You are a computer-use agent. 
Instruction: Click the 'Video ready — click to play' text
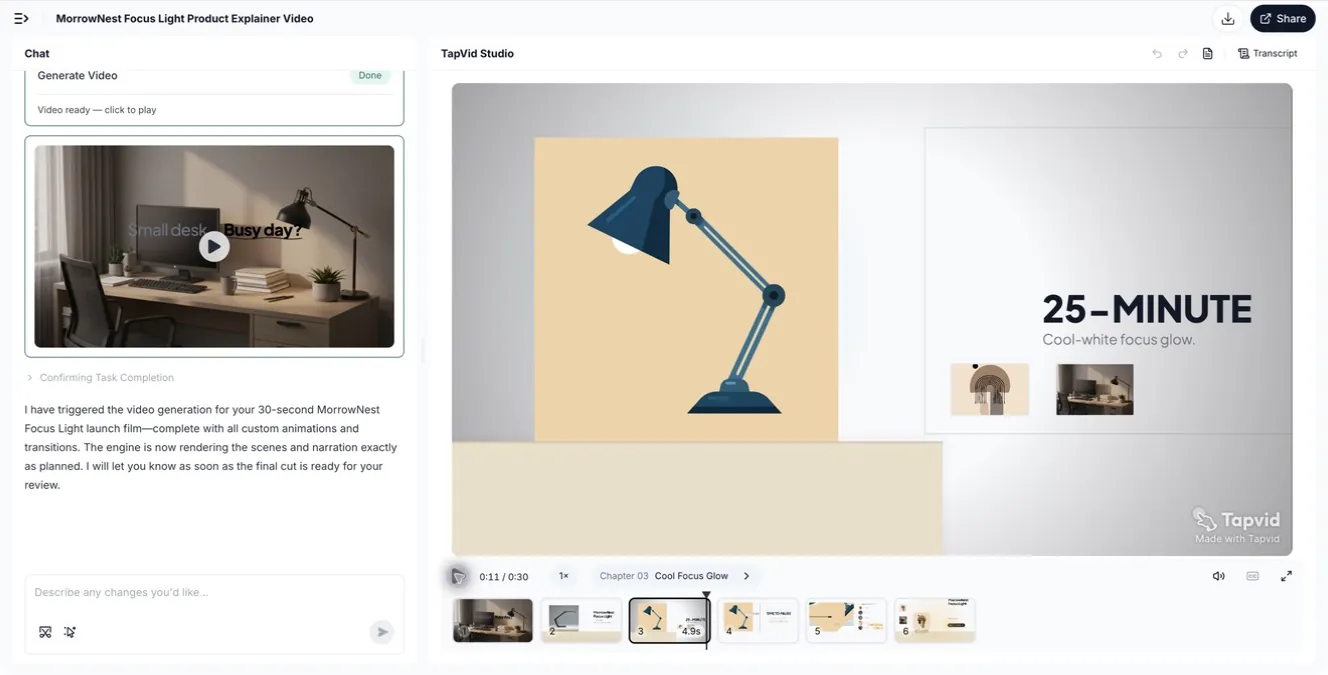[97, 110]
